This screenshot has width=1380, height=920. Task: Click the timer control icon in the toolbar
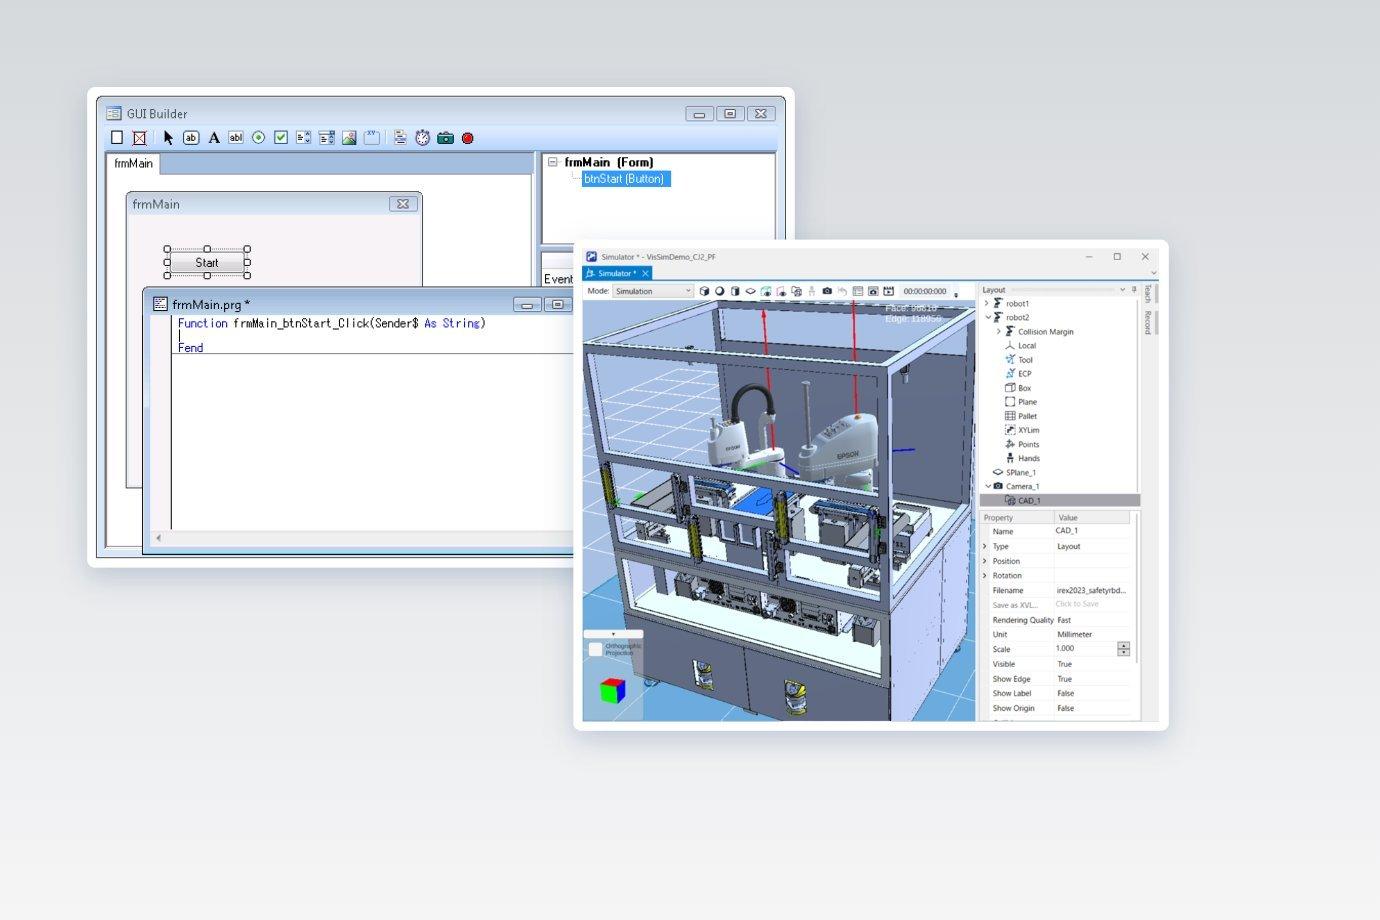423,138
